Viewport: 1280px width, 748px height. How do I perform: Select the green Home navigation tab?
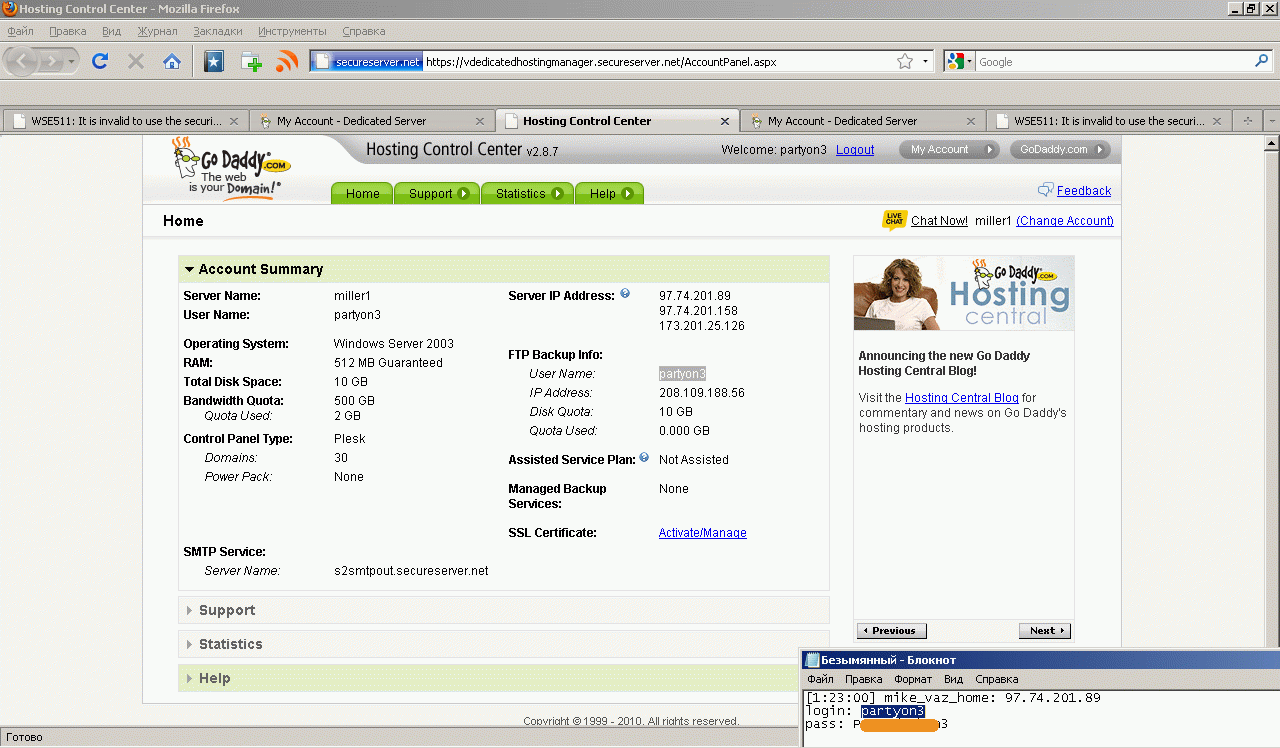(362, 193)
